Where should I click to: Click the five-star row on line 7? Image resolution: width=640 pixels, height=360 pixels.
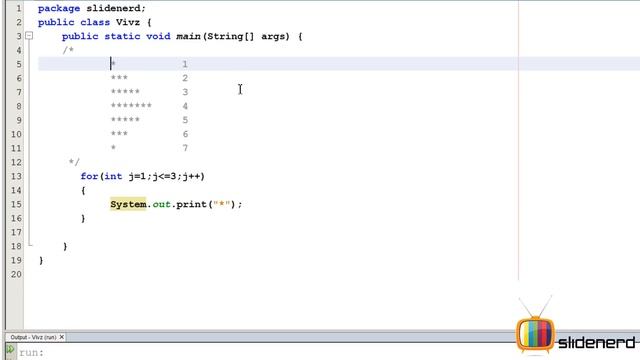tap(125, 91)
